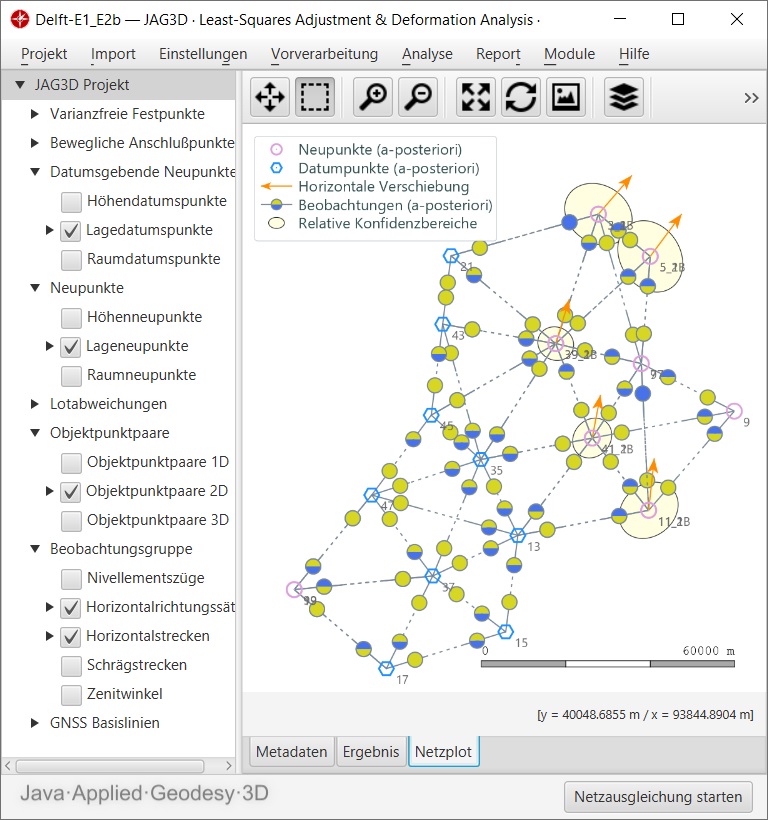Open the Projekt menu
Screen dimensions: 768x820
pos(44,54)
